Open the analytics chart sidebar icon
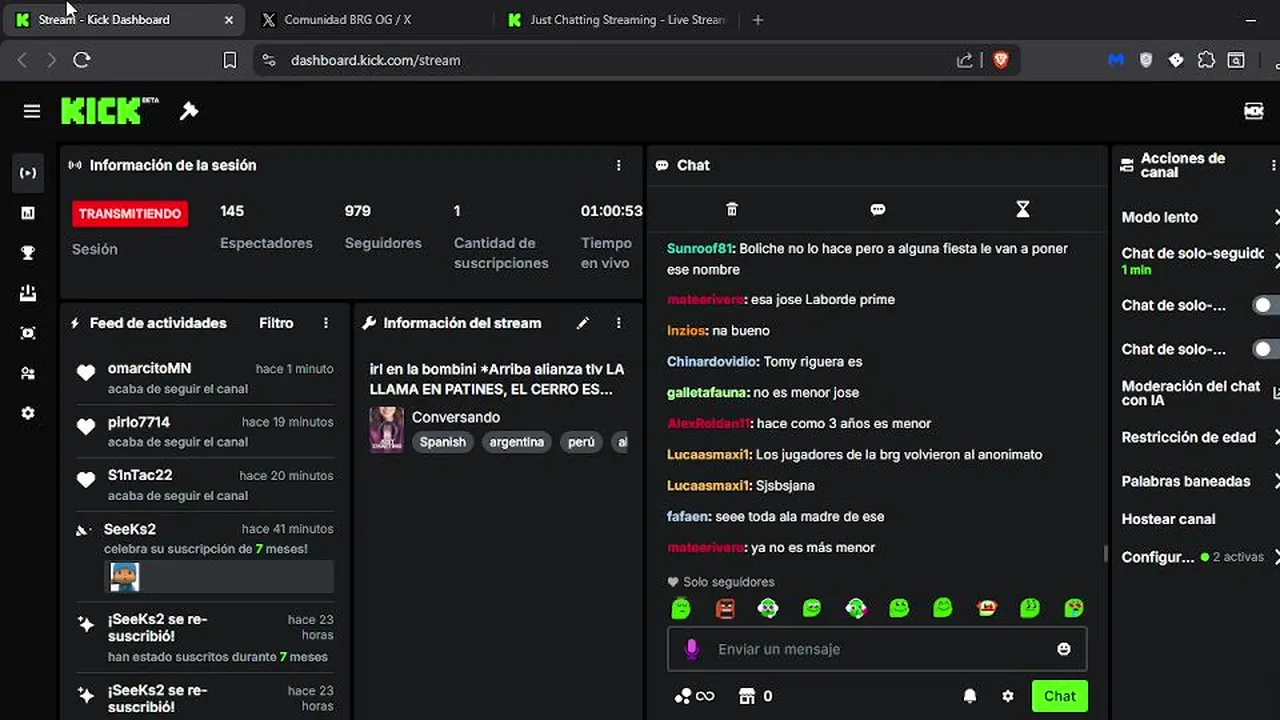Screen dimensions: 1280x720 coord(28,213)
